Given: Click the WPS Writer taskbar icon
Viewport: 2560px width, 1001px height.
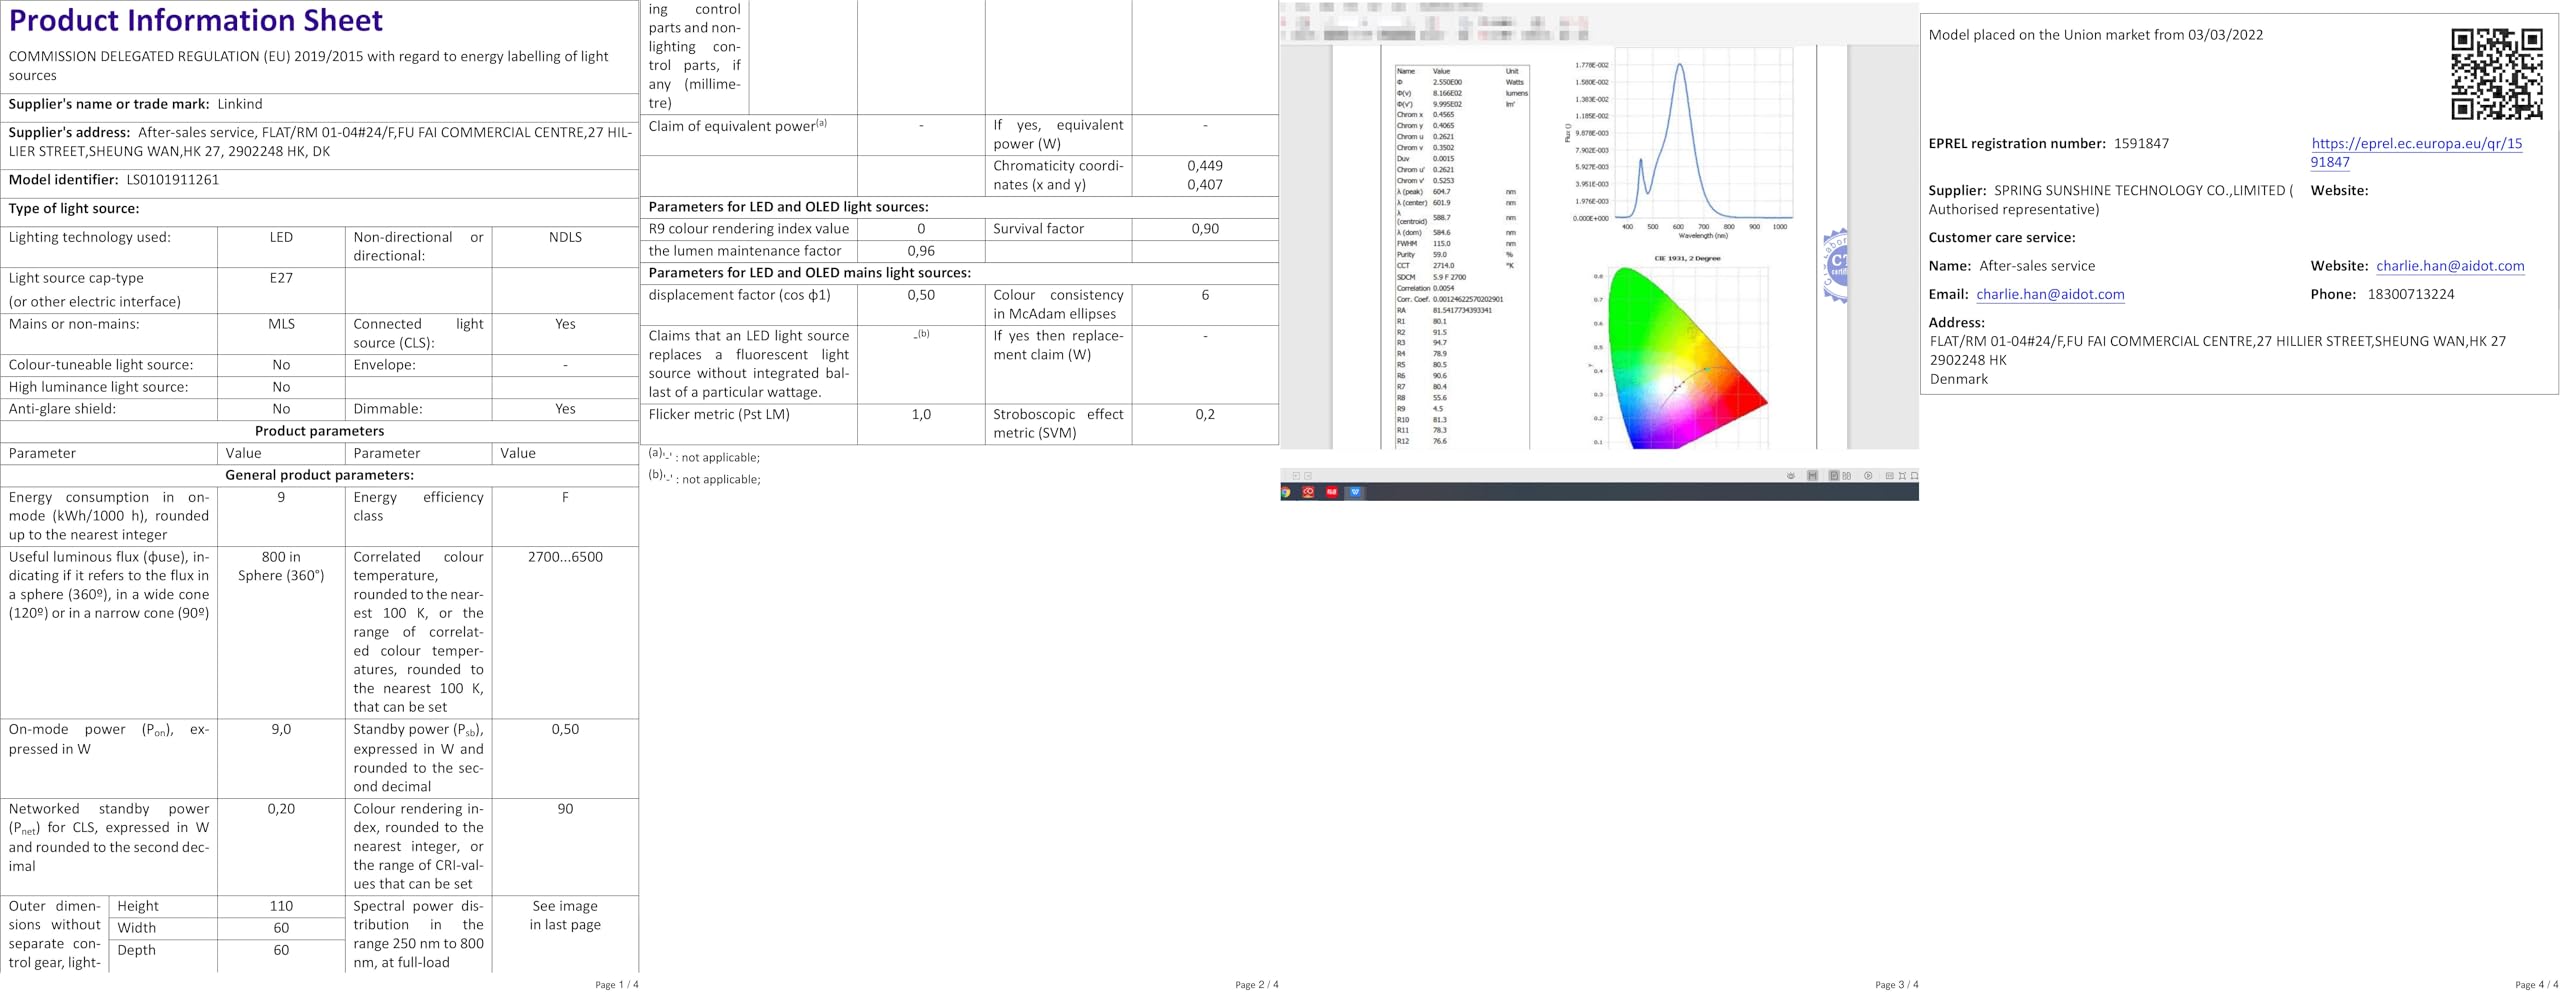Looking at the screenshot, I should (x=1355, y=492).
